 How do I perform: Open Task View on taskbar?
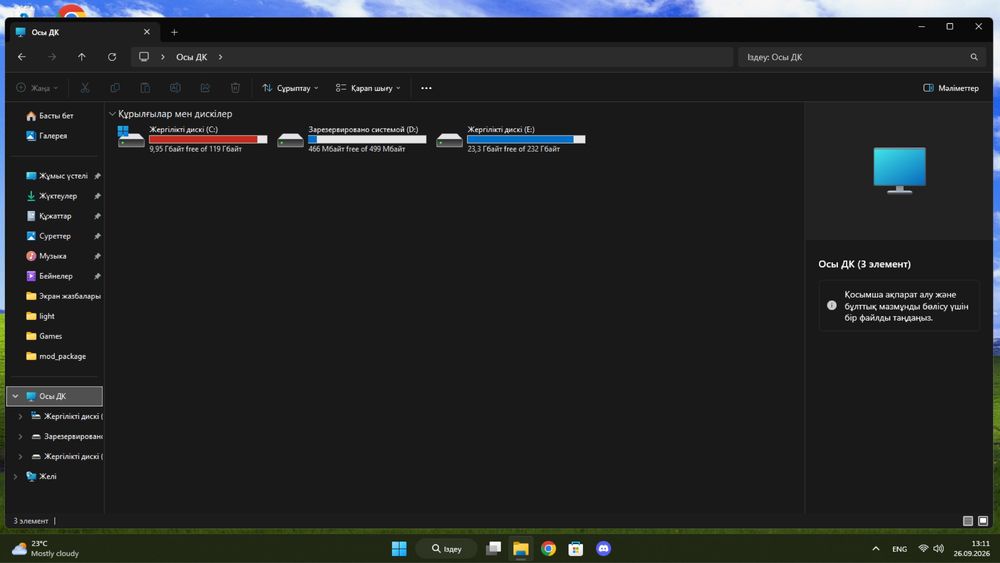[493, 548]
